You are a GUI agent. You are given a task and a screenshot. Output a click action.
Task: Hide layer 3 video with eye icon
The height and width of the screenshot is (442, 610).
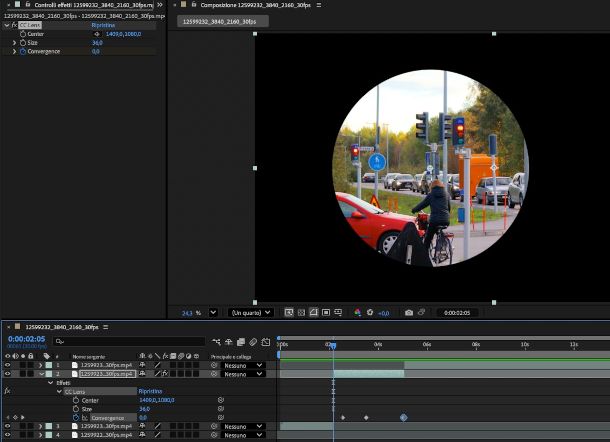point(7,426)
